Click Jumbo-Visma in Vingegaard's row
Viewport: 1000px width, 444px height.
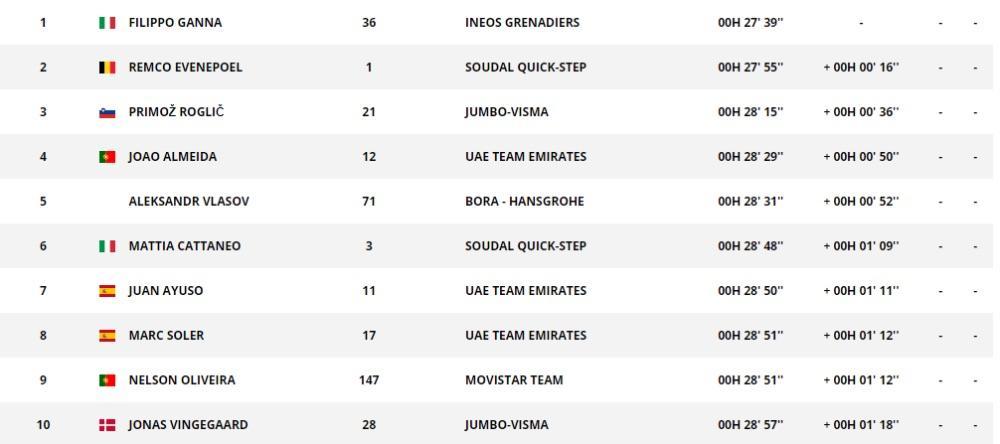click(507, 425)
